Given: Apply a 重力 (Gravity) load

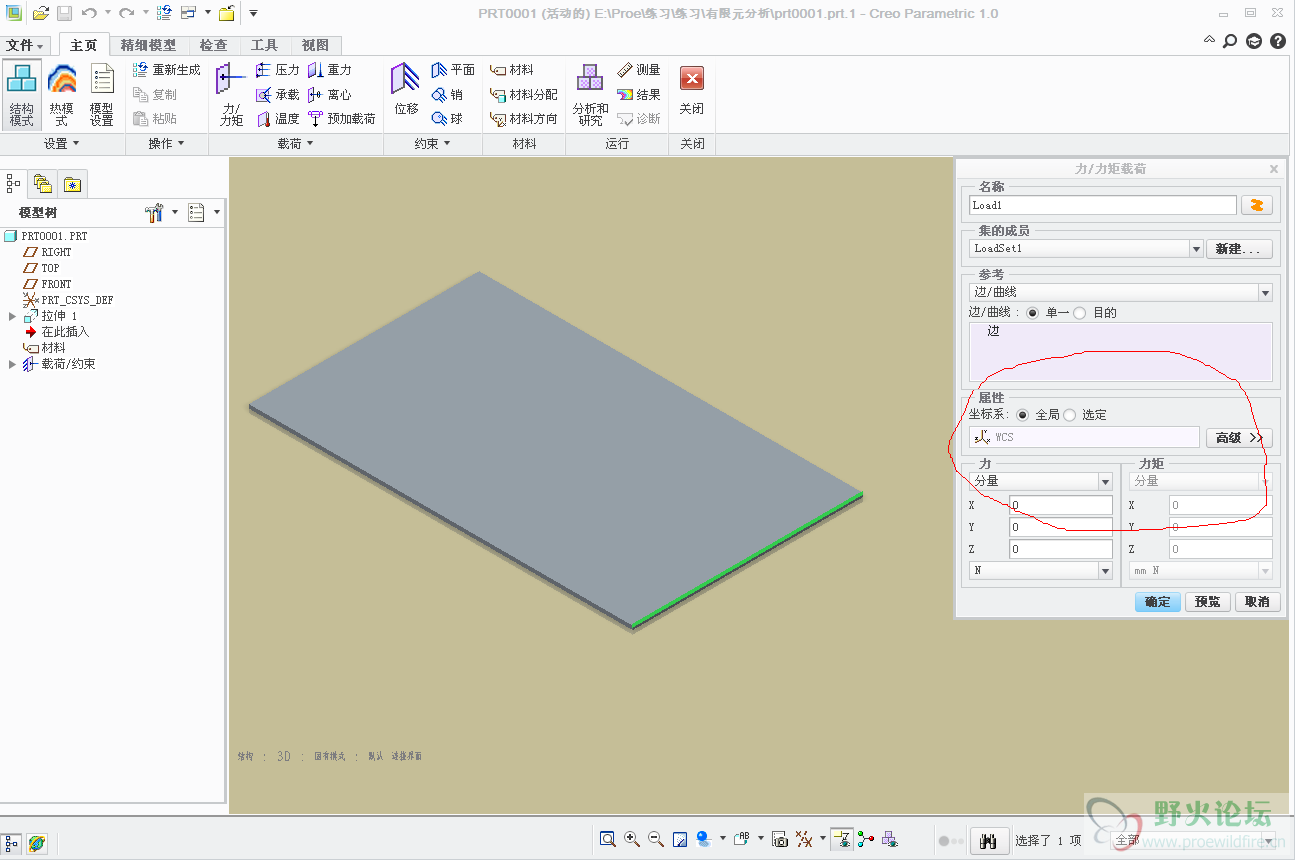Looking at the screenshot, I should point(330,70).
